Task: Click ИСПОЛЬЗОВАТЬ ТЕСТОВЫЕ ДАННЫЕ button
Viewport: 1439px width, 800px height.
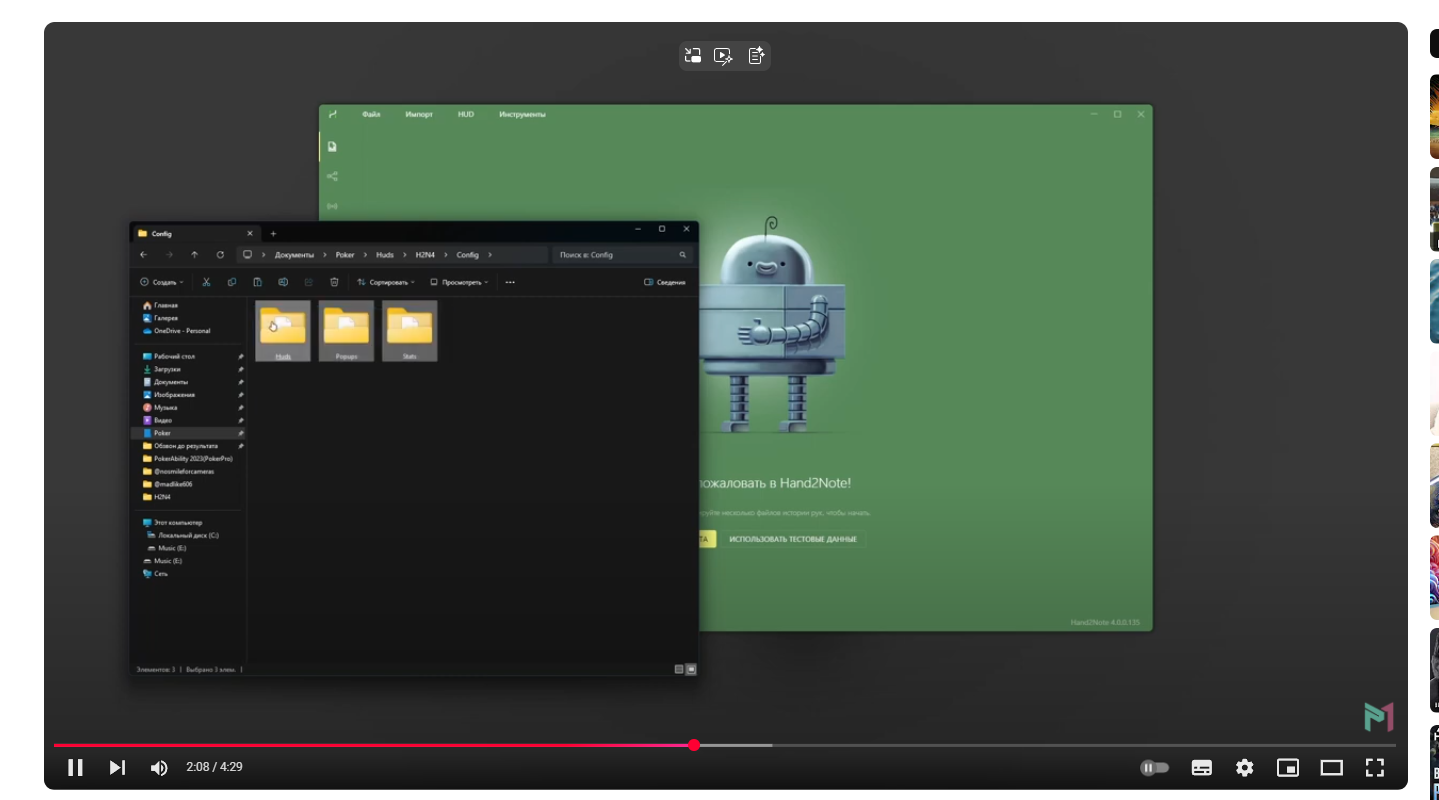Action: click(x=793, y=539)
